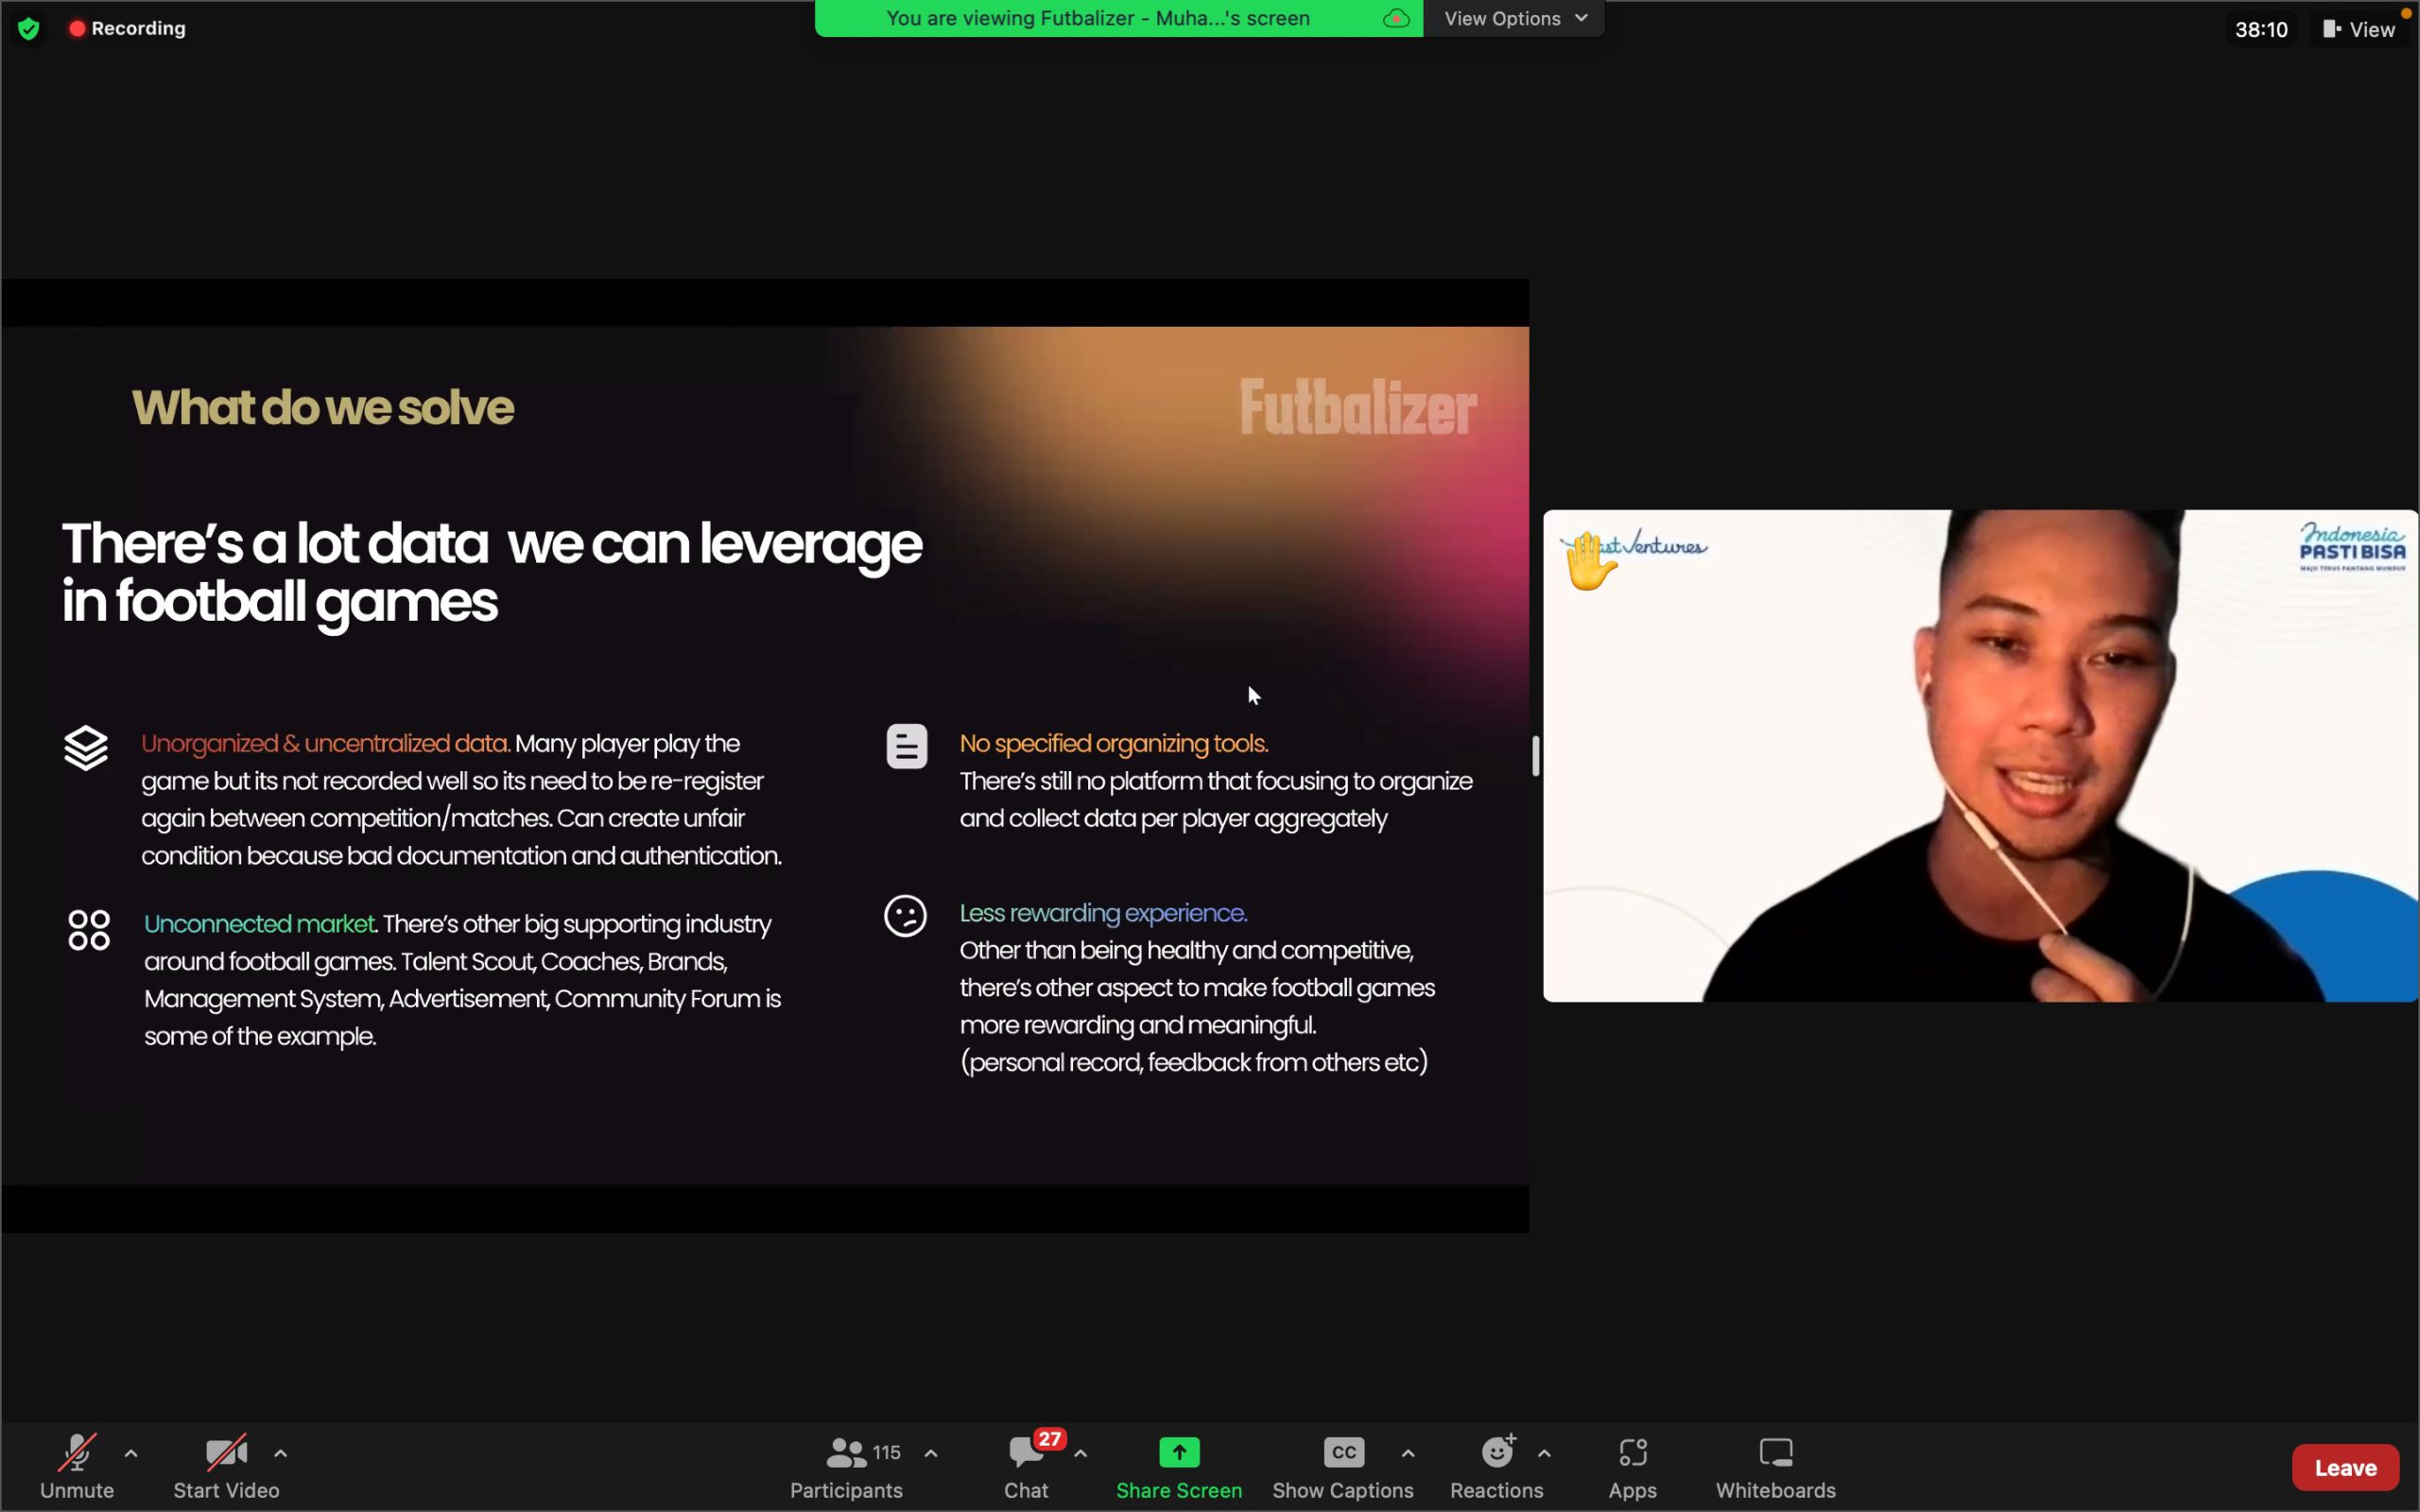The height and width of the screenshot is (1512, 2420).
Task: Click the Share Screen button
Action: click(x=1179, y=1466)
